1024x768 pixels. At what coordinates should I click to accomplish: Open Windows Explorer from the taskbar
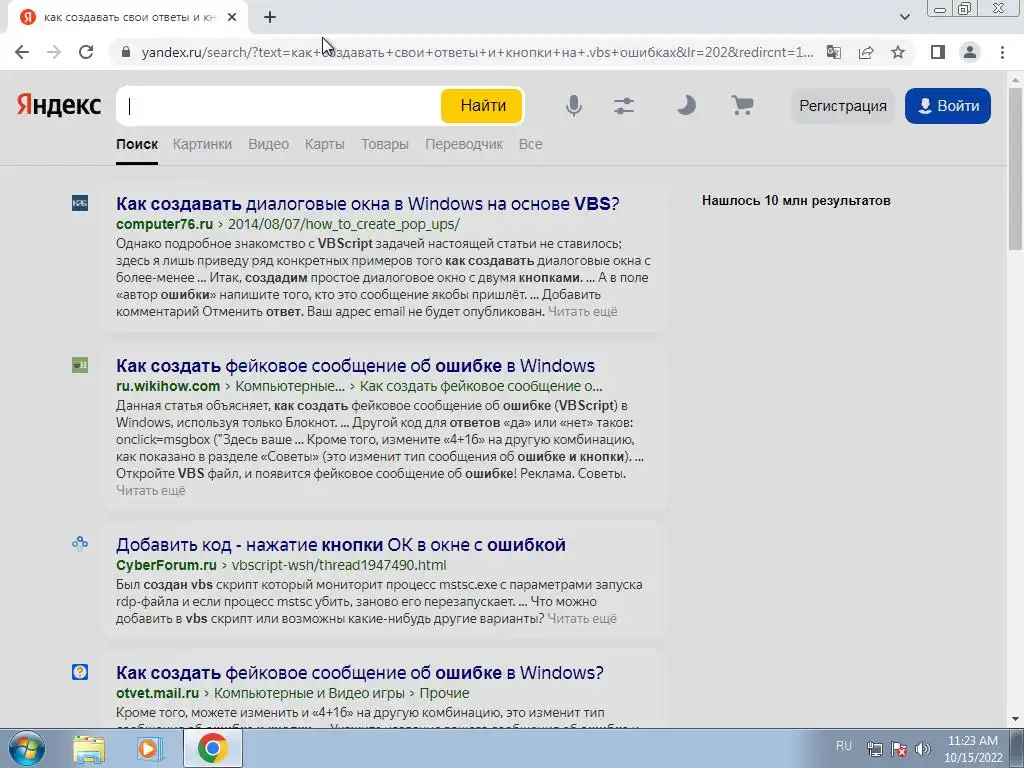coord(89,749)
